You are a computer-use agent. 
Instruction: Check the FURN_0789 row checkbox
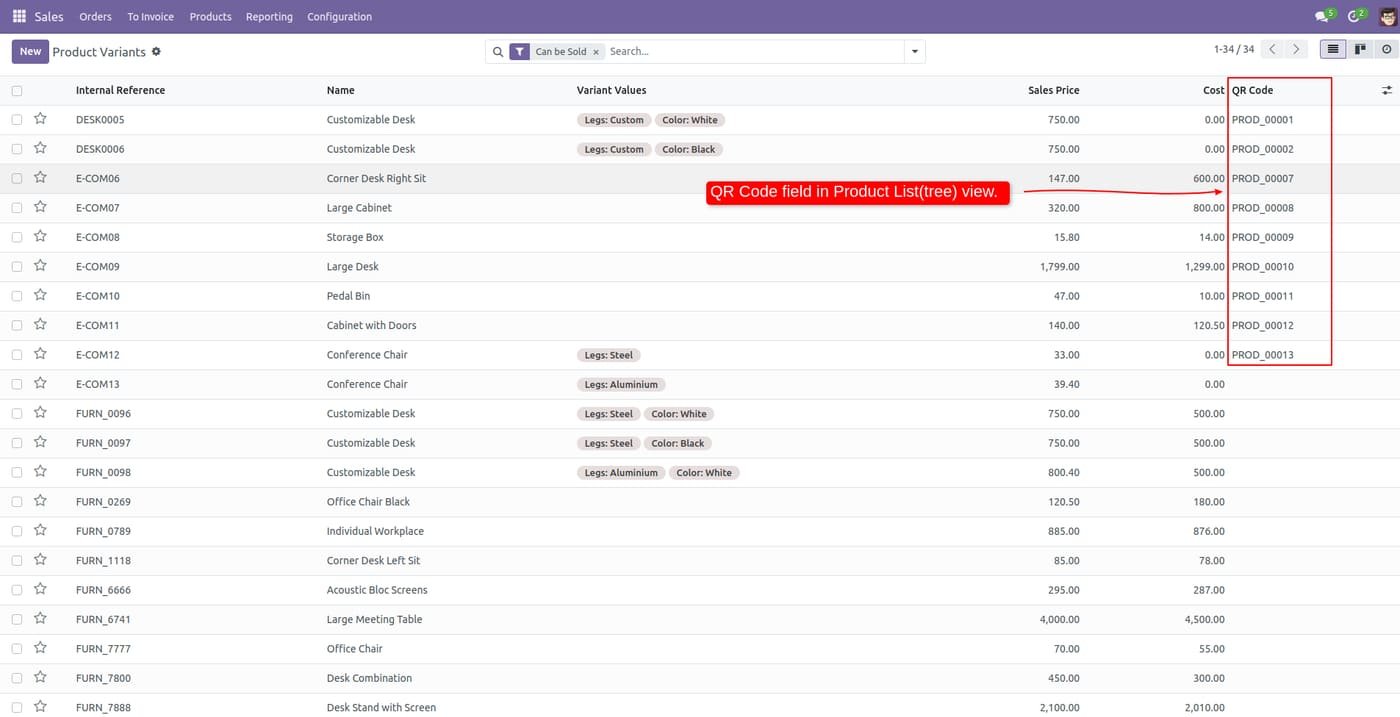tap(17, 531)
